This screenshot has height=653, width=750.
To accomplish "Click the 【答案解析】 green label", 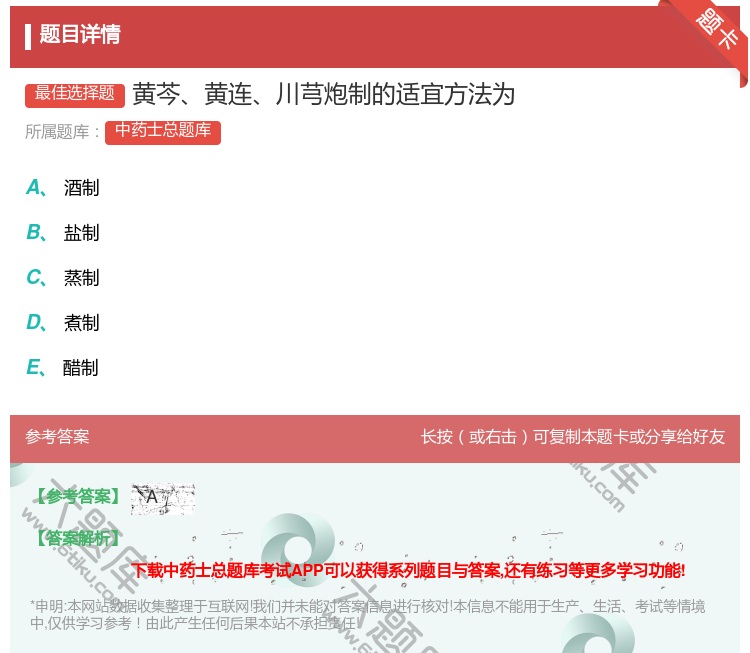I will [78, 538].
